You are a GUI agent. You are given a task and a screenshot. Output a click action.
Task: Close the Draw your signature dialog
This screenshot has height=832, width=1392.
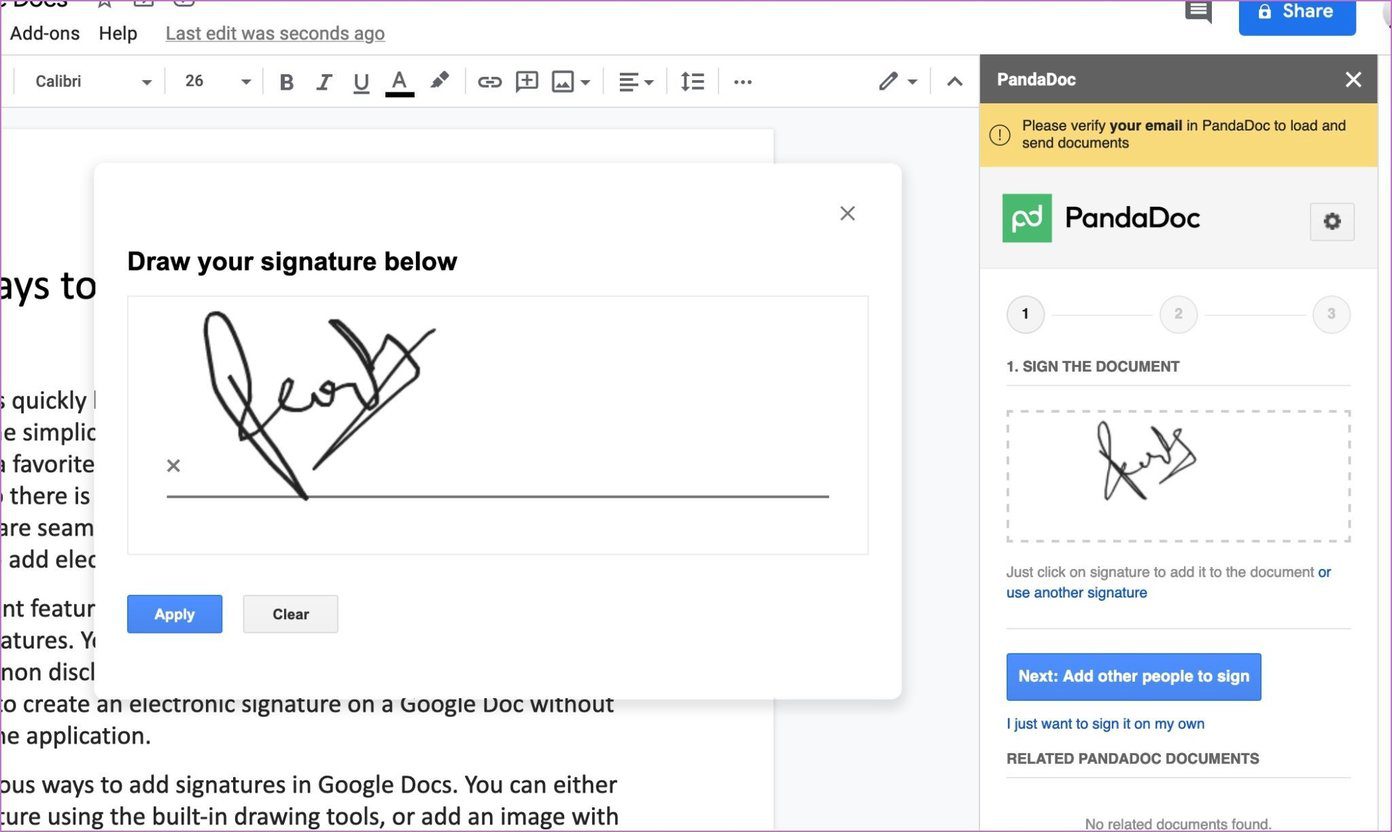click(x=848, y=213)
